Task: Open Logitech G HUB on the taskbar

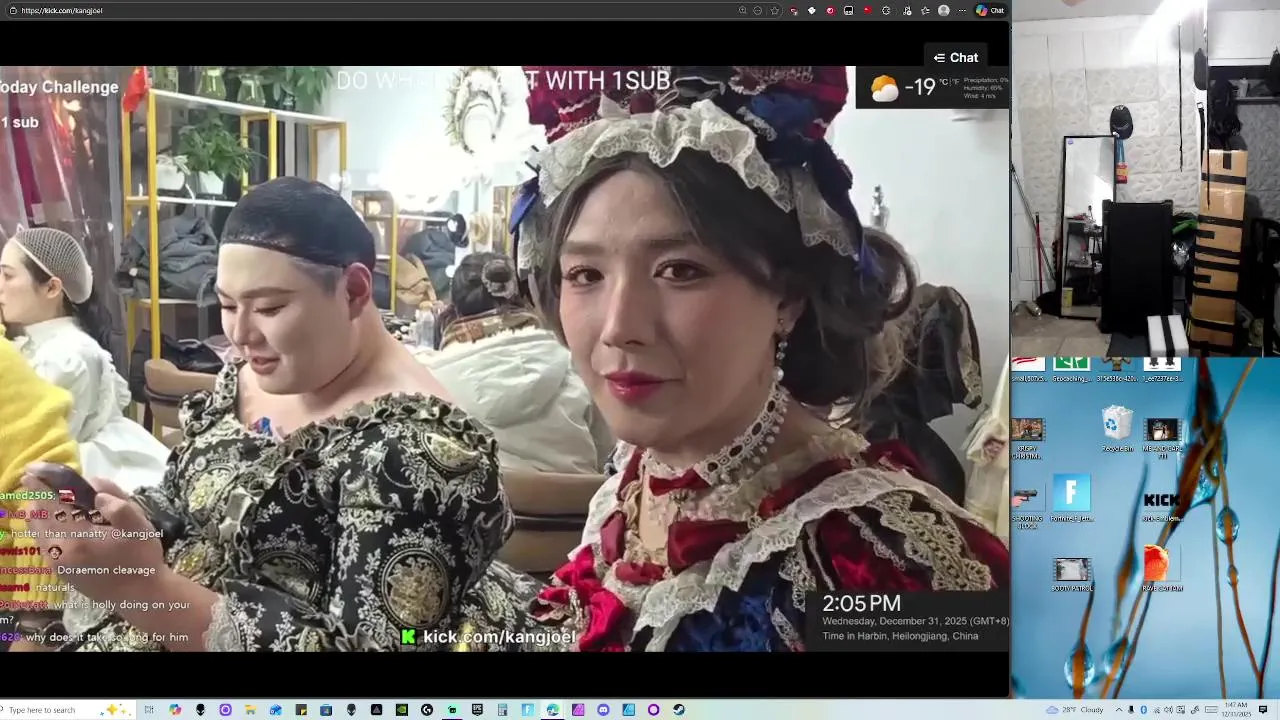Action: (x=427, y=710)
